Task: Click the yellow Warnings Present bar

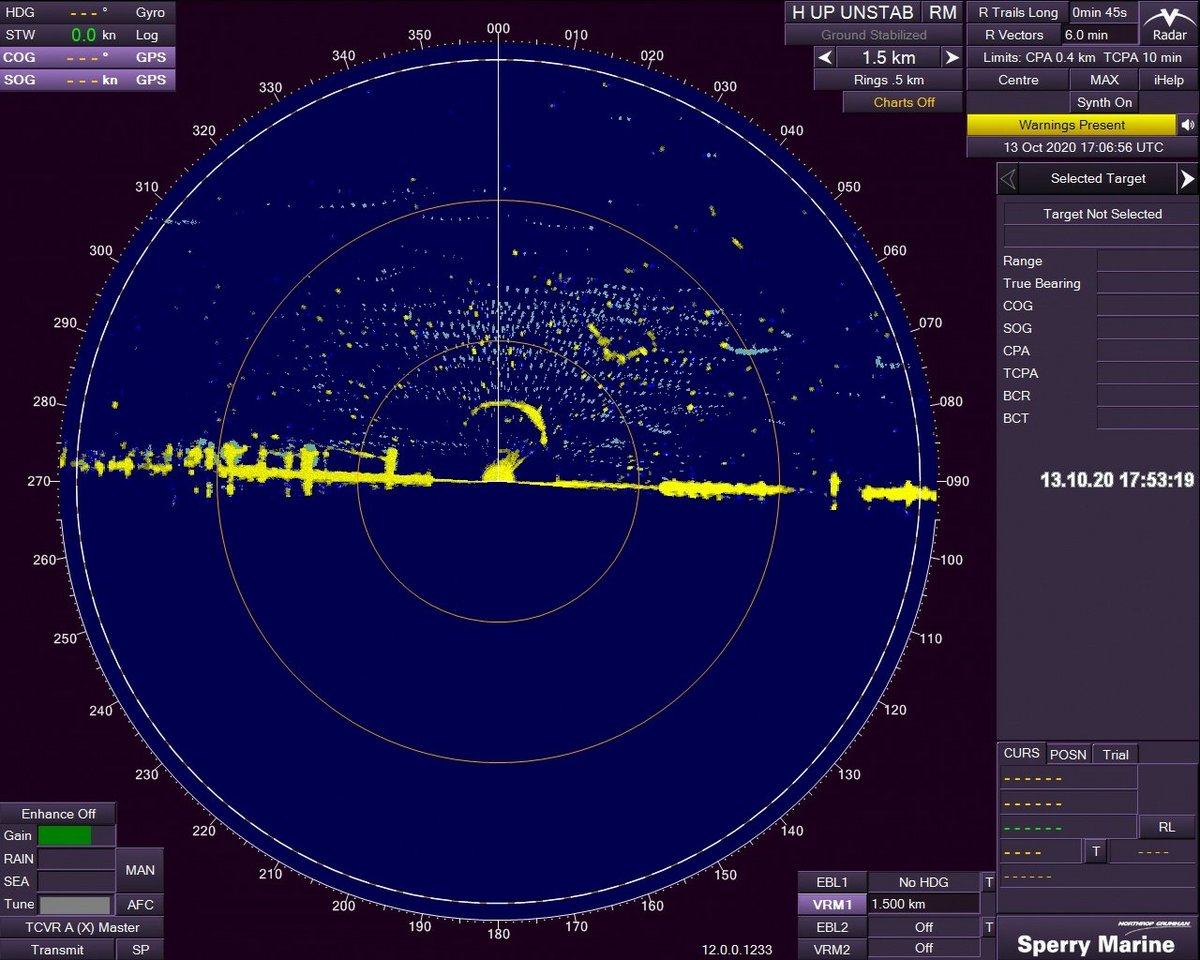Action: (1071, 125)
